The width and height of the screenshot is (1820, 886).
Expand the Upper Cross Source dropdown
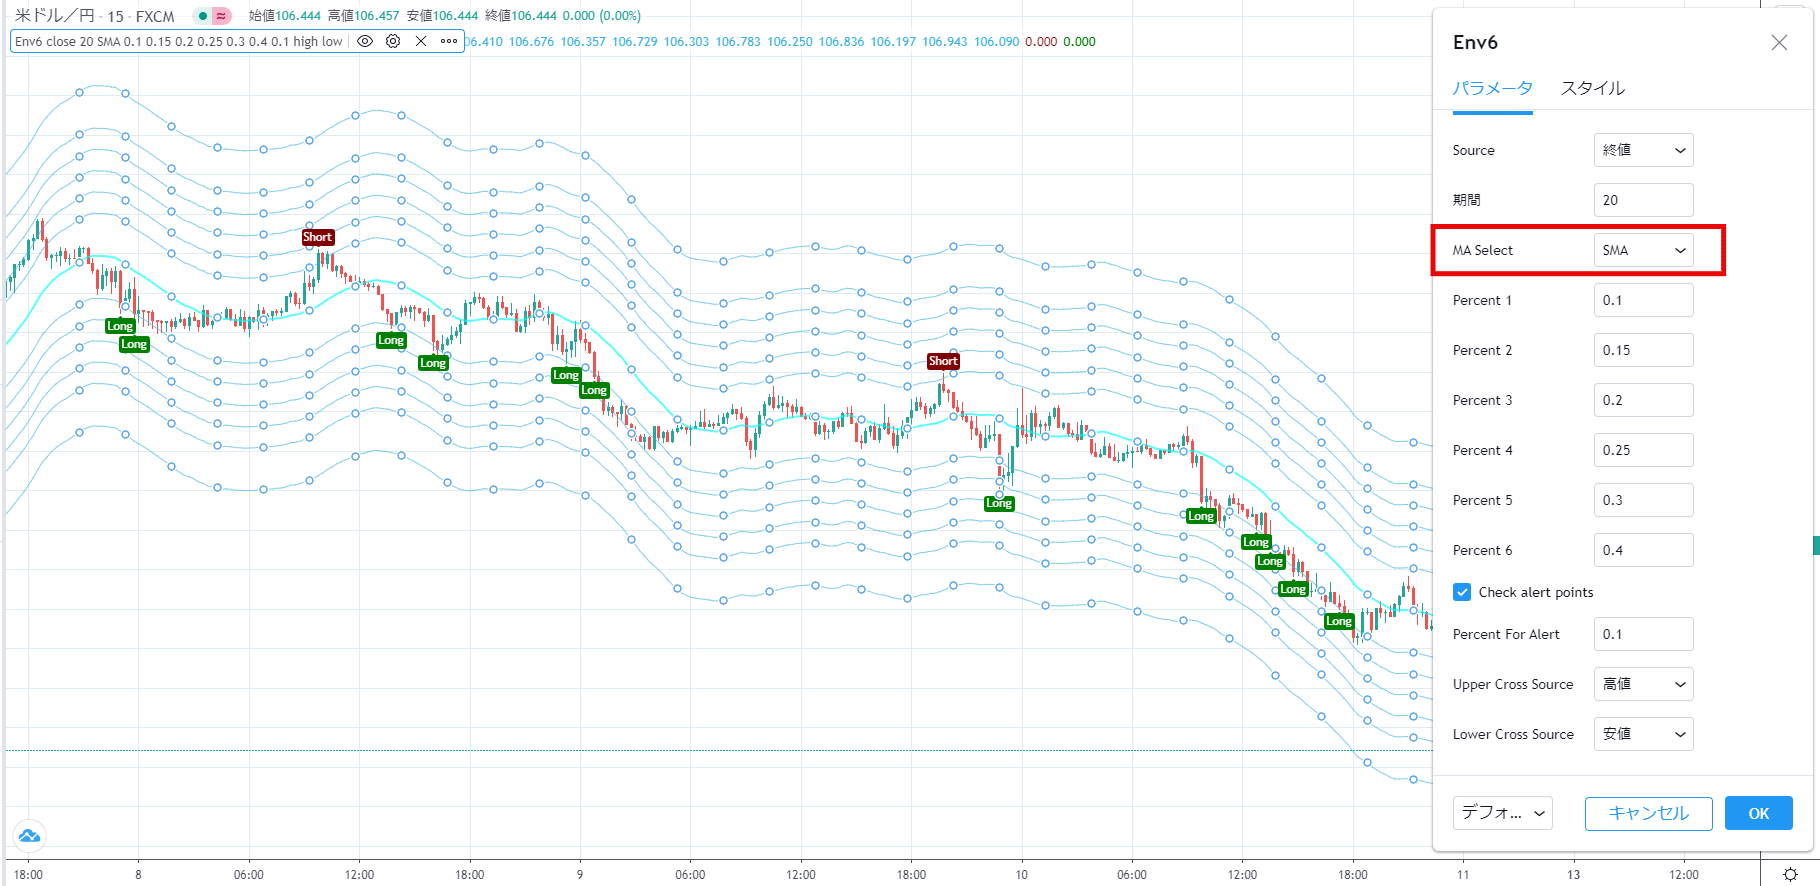pyautogui.click(x=1643, y=684)
